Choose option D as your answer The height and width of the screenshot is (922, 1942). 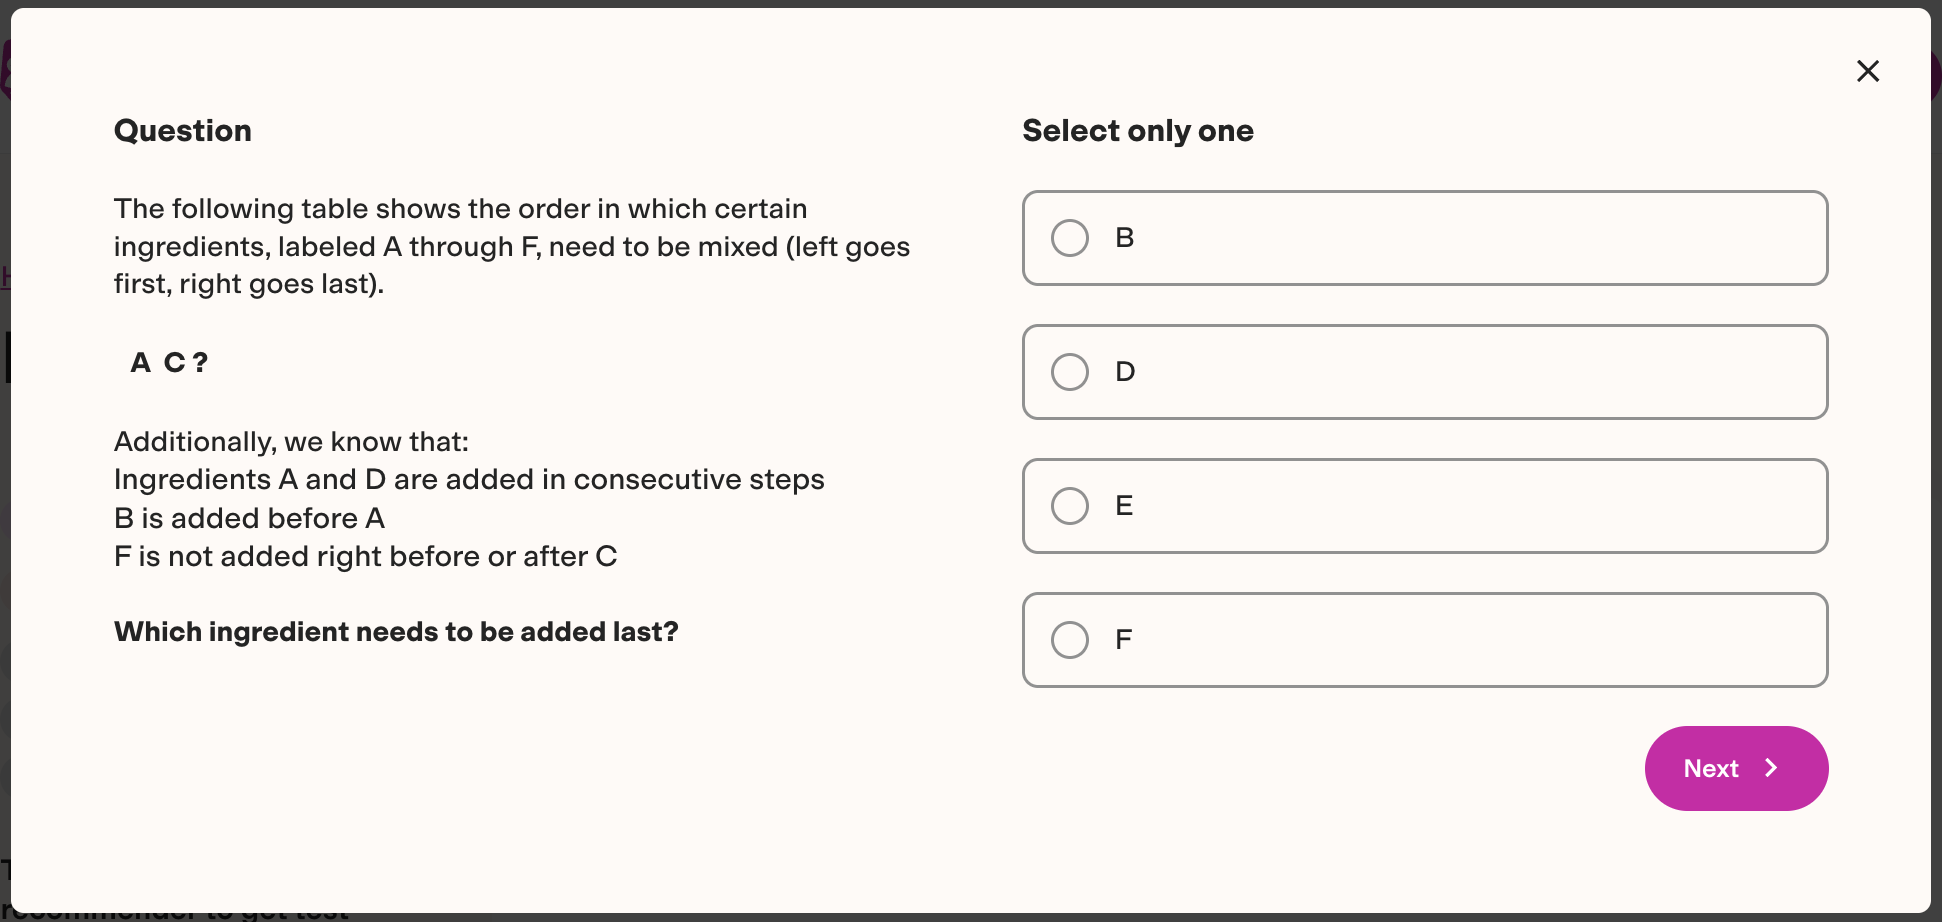point(1070,371)
